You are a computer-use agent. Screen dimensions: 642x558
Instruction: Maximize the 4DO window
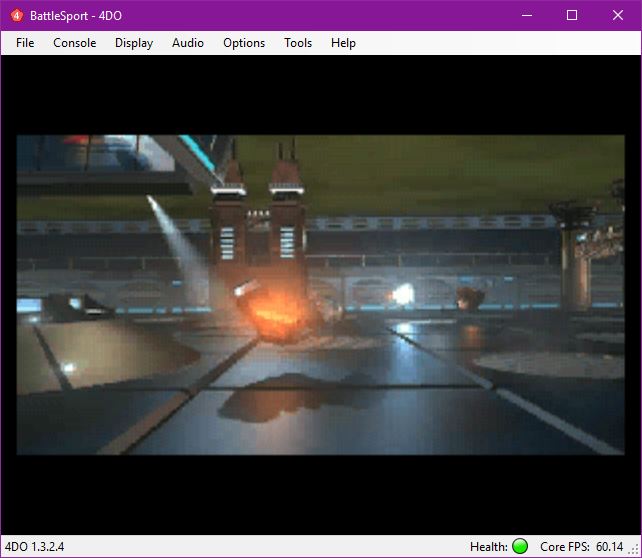(x=572, y=16)
